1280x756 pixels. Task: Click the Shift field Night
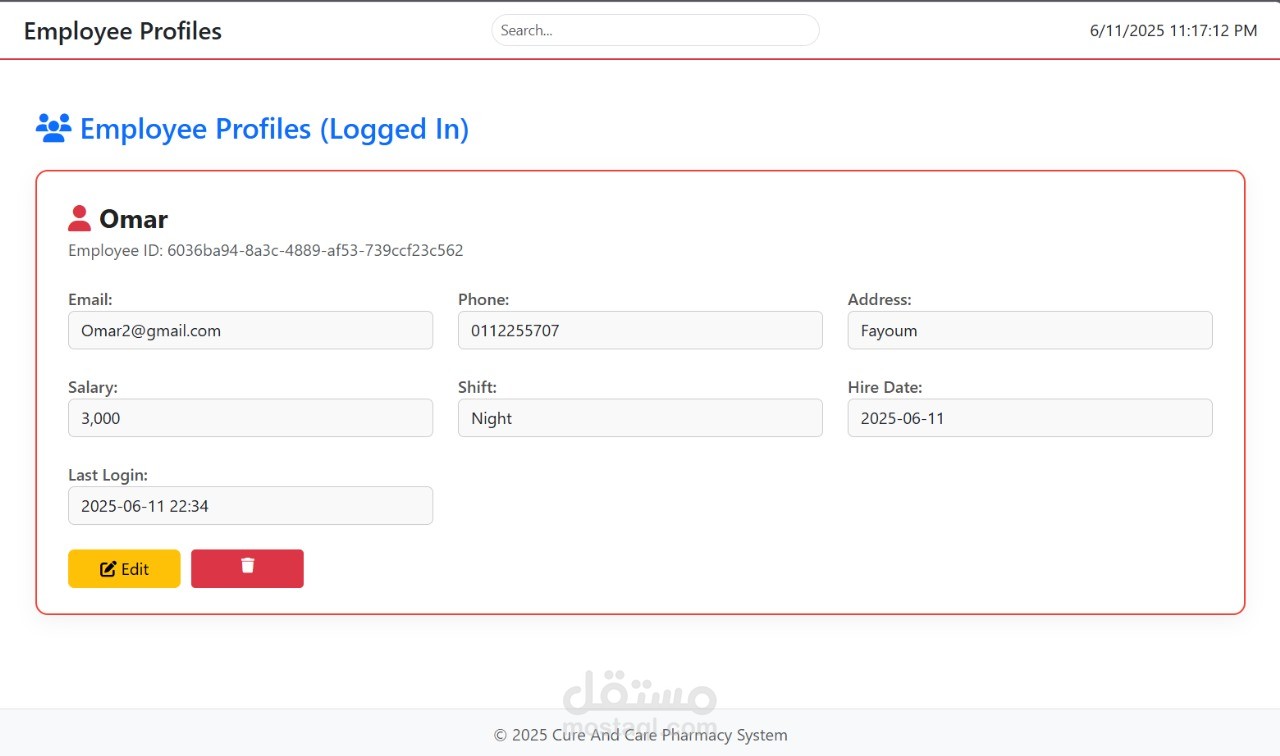640,418
